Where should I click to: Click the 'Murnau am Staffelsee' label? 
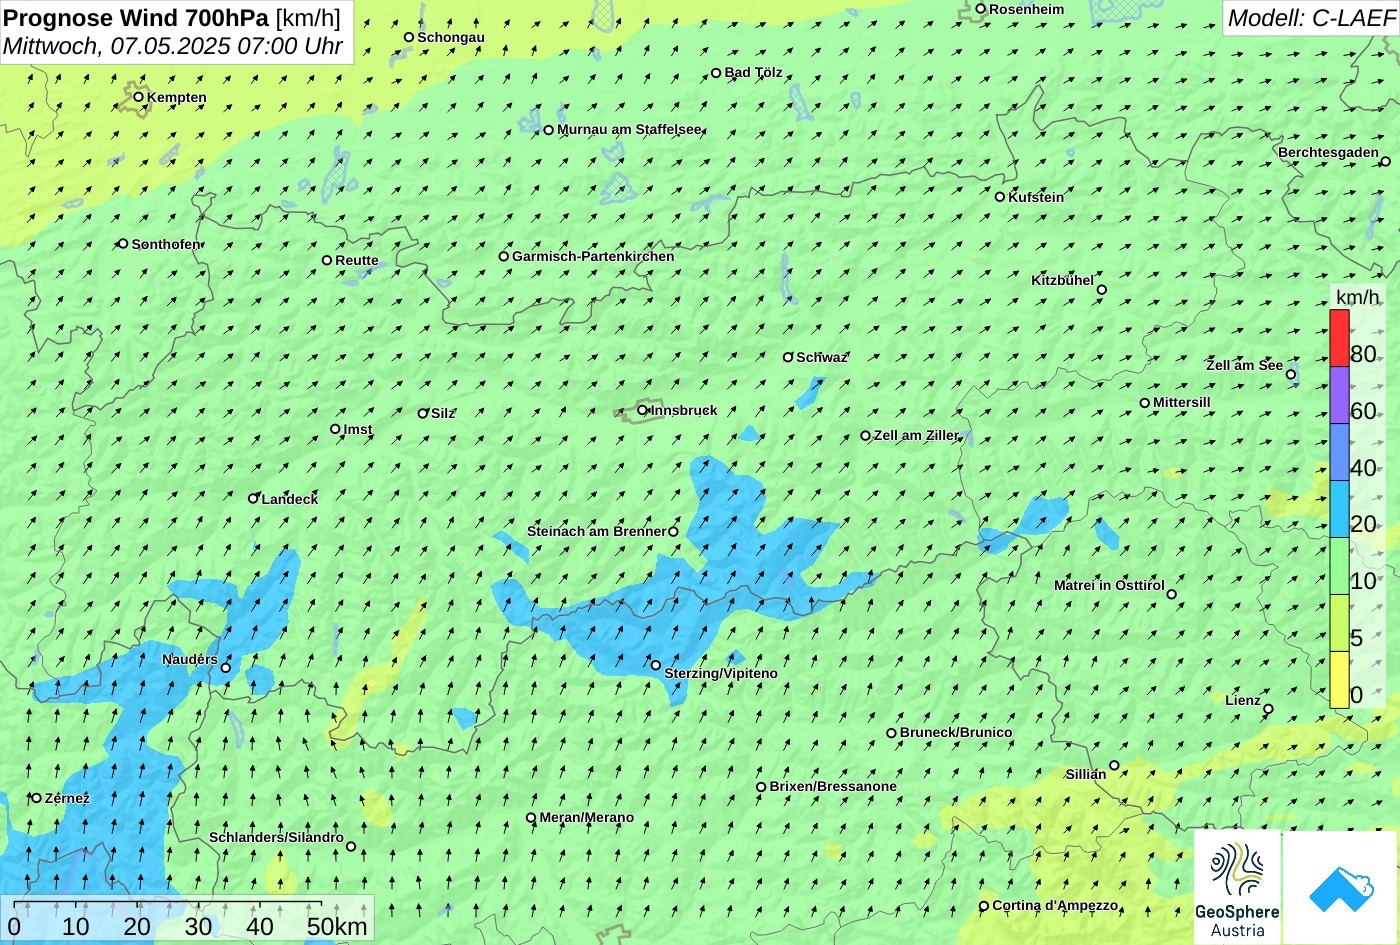pos(629,129)
